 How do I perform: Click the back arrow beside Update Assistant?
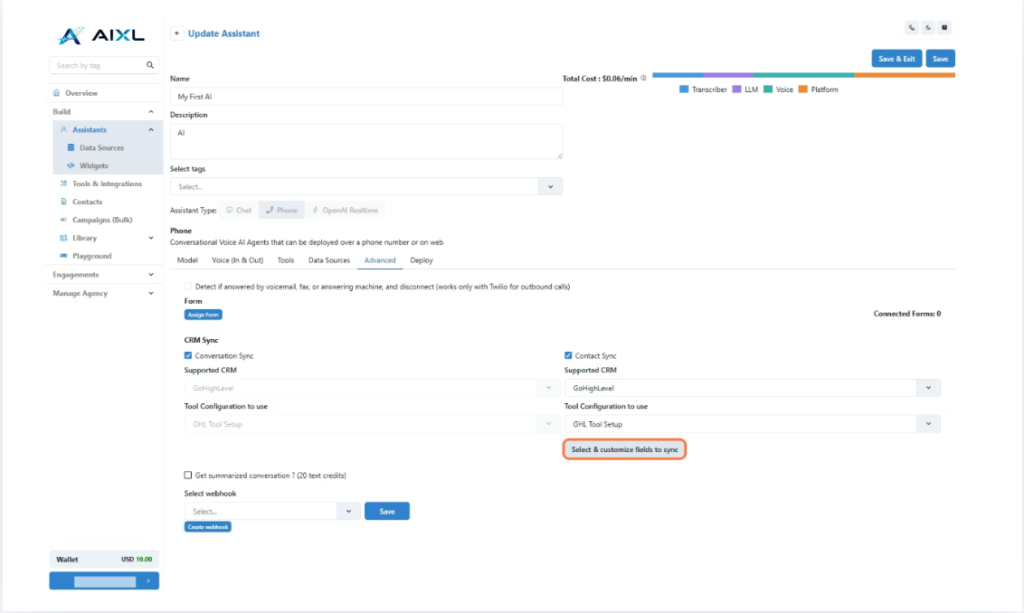tap(177, 34)
